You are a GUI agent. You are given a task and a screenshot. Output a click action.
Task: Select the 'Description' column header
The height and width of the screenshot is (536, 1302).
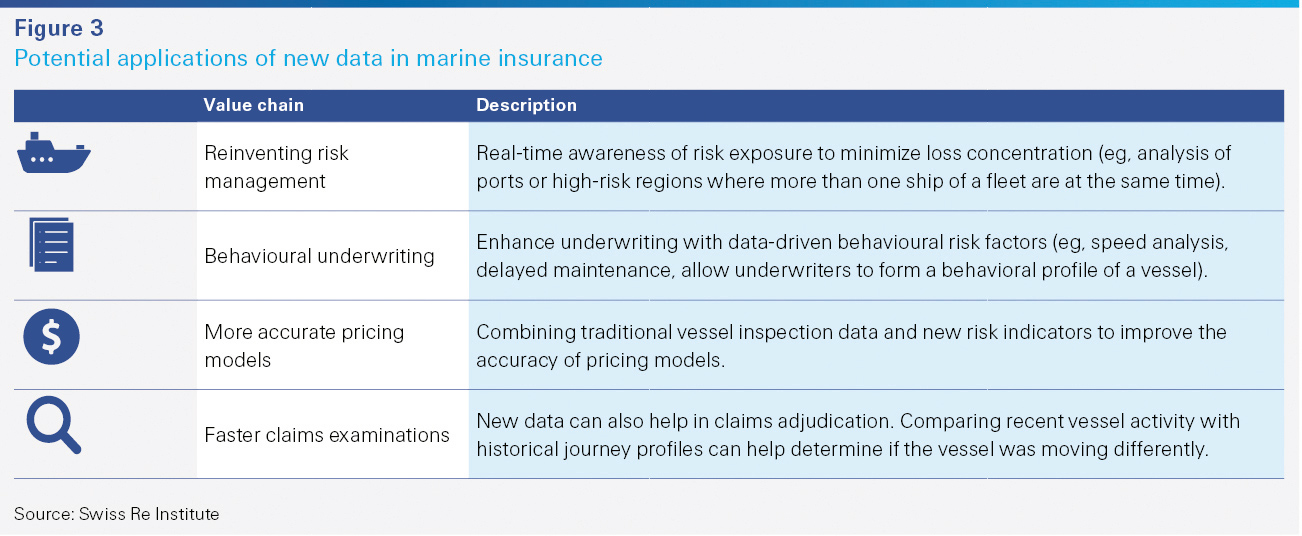526,105
